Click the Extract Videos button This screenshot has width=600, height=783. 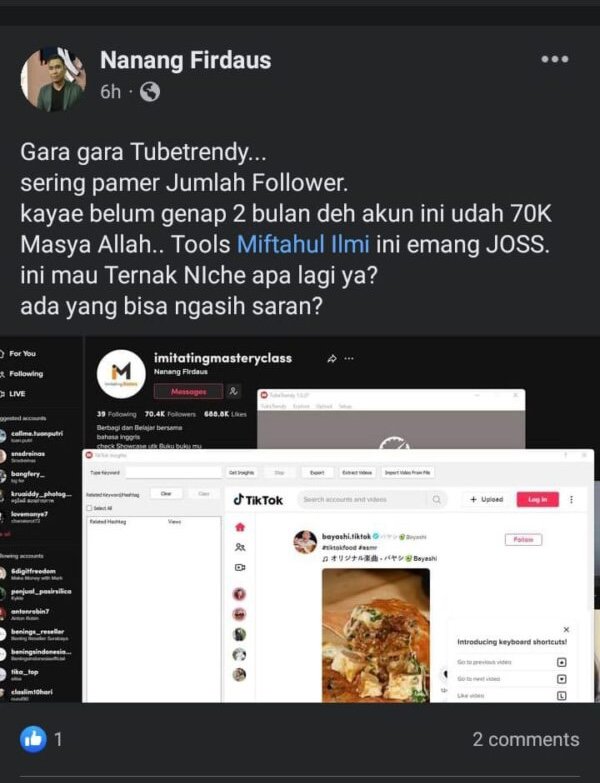coord(357,472)
